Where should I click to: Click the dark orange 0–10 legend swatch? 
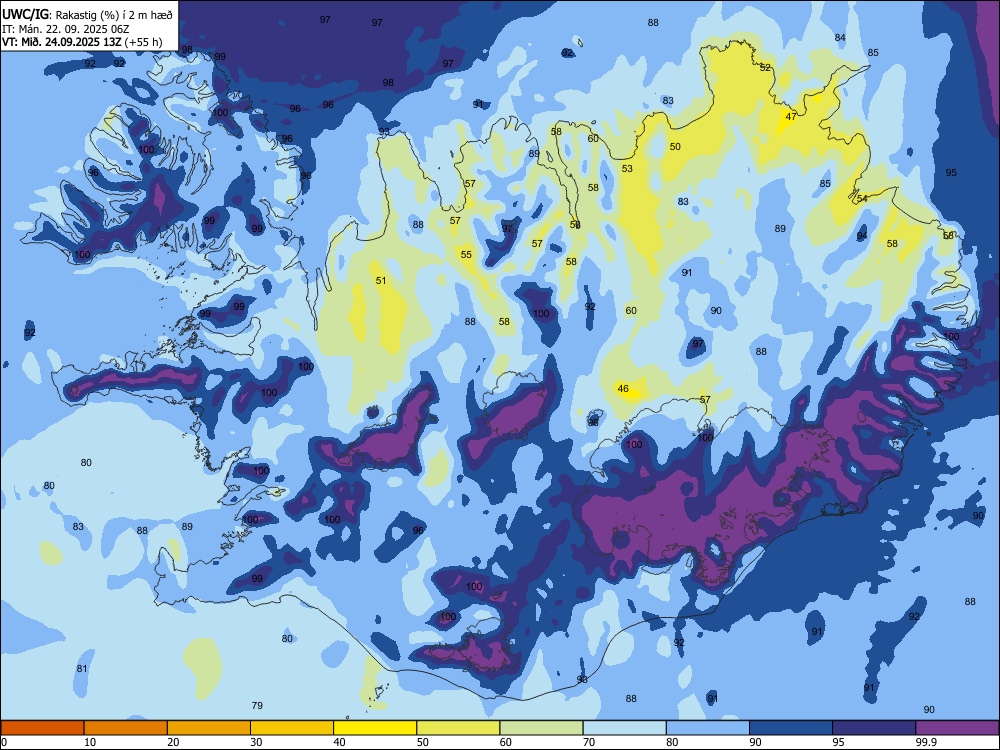42,728
